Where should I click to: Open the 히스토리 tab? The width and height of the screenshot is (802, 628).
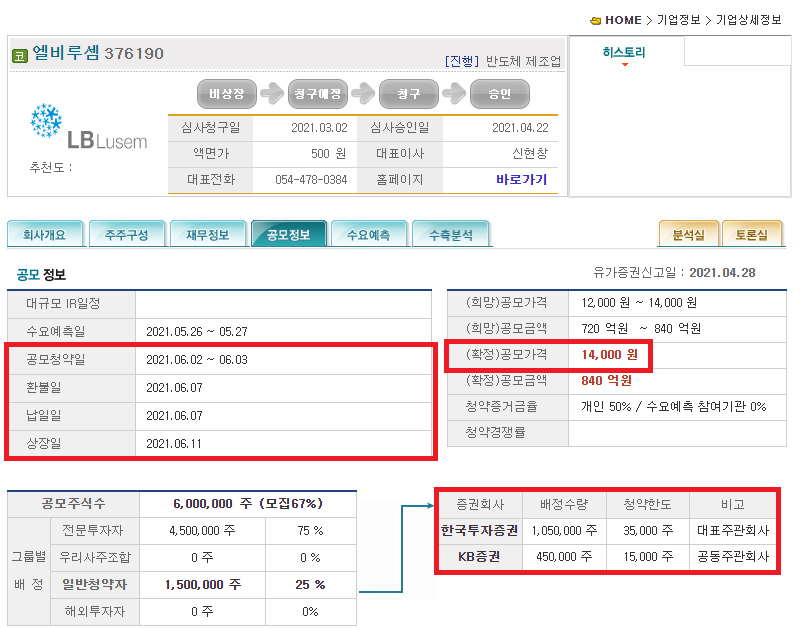click(x=624, y=52)
